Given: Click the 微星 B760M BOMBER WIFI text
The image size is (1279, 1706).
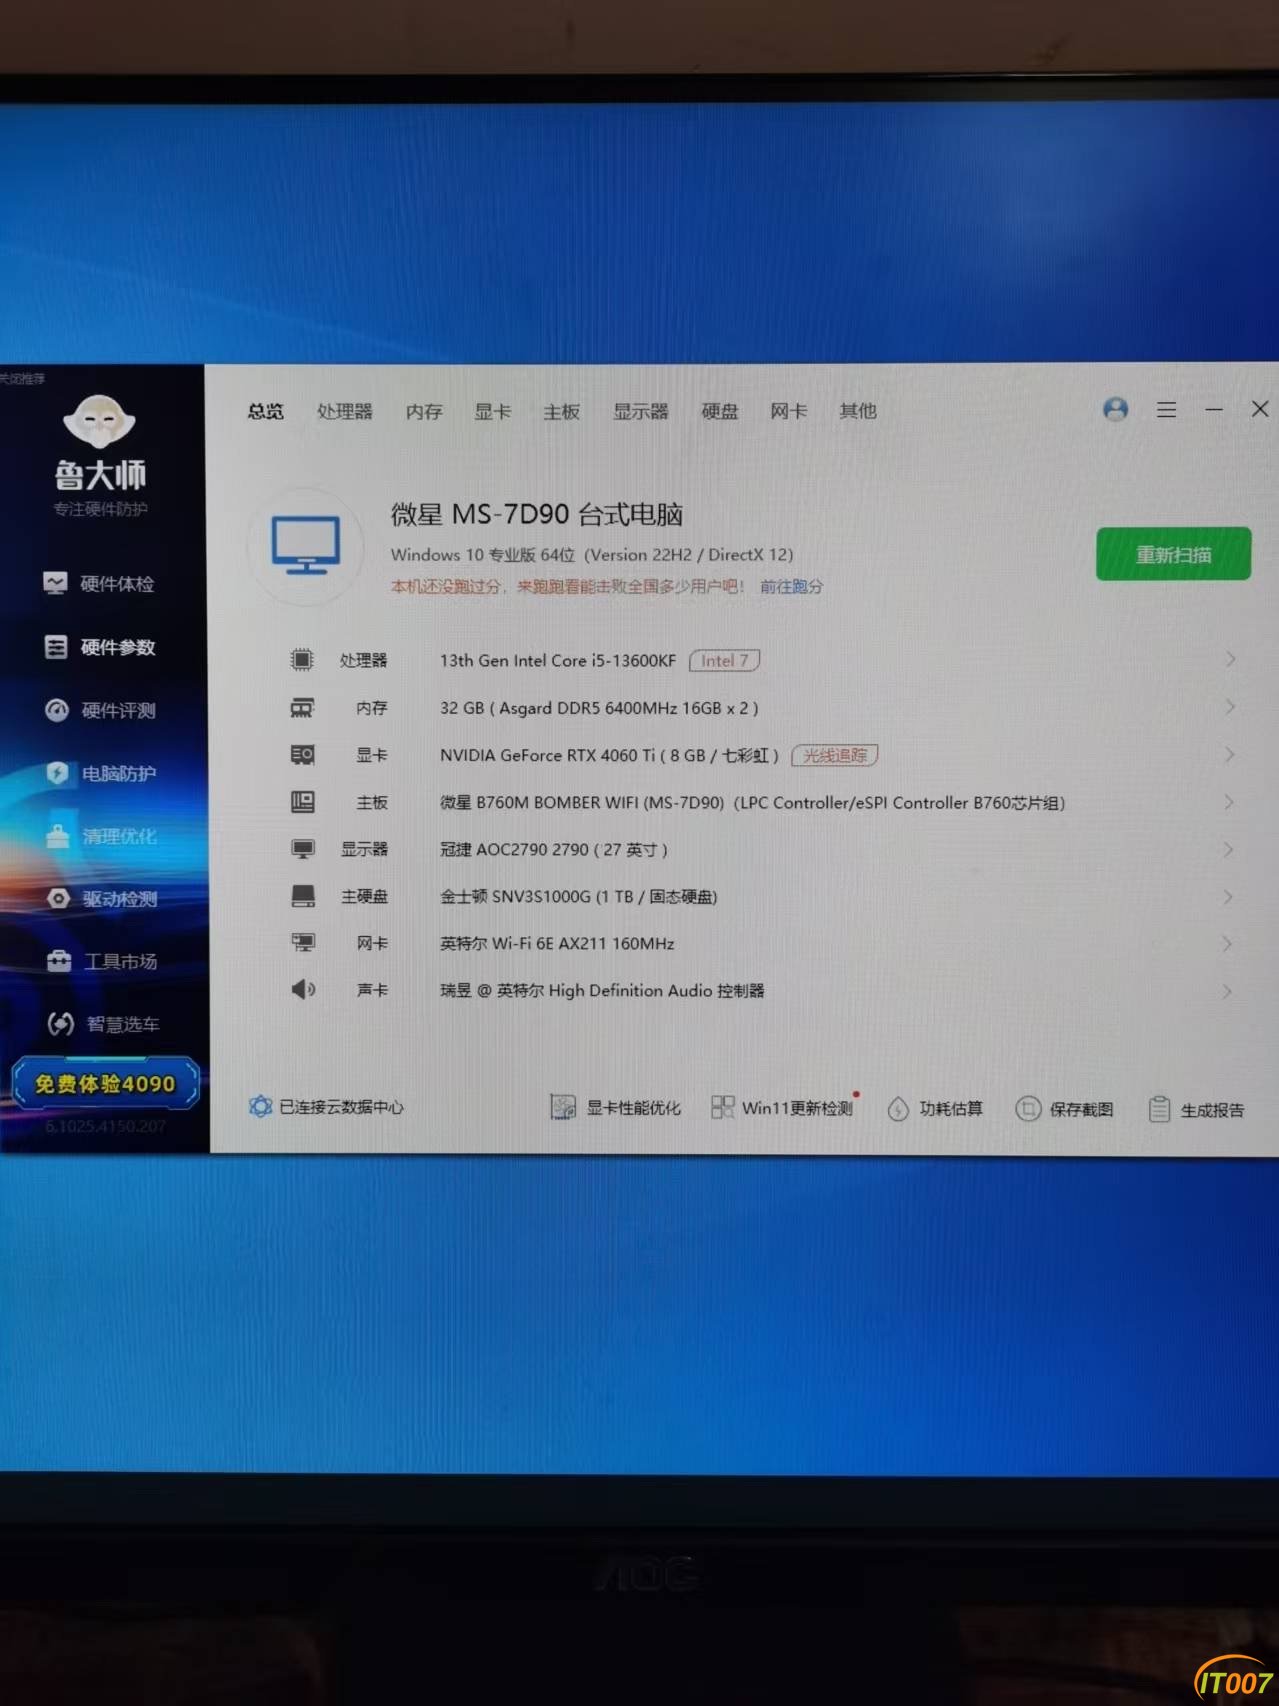Looking at the screenshot, I should click(x=752, y=802).
